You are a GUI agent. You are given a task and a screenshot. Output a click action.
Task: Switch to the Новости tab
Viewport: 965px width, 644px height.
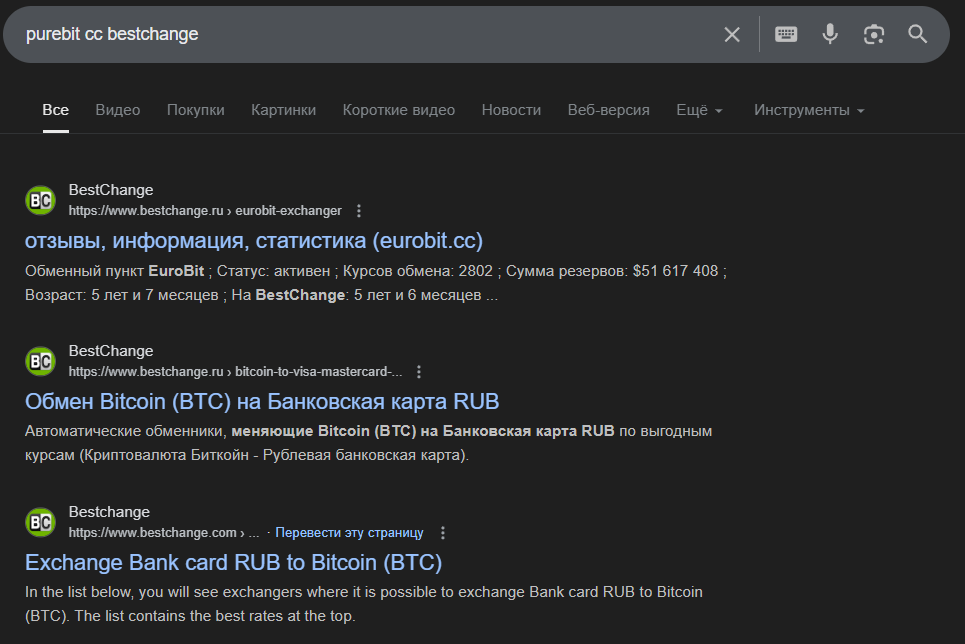[x=511, y=110]
